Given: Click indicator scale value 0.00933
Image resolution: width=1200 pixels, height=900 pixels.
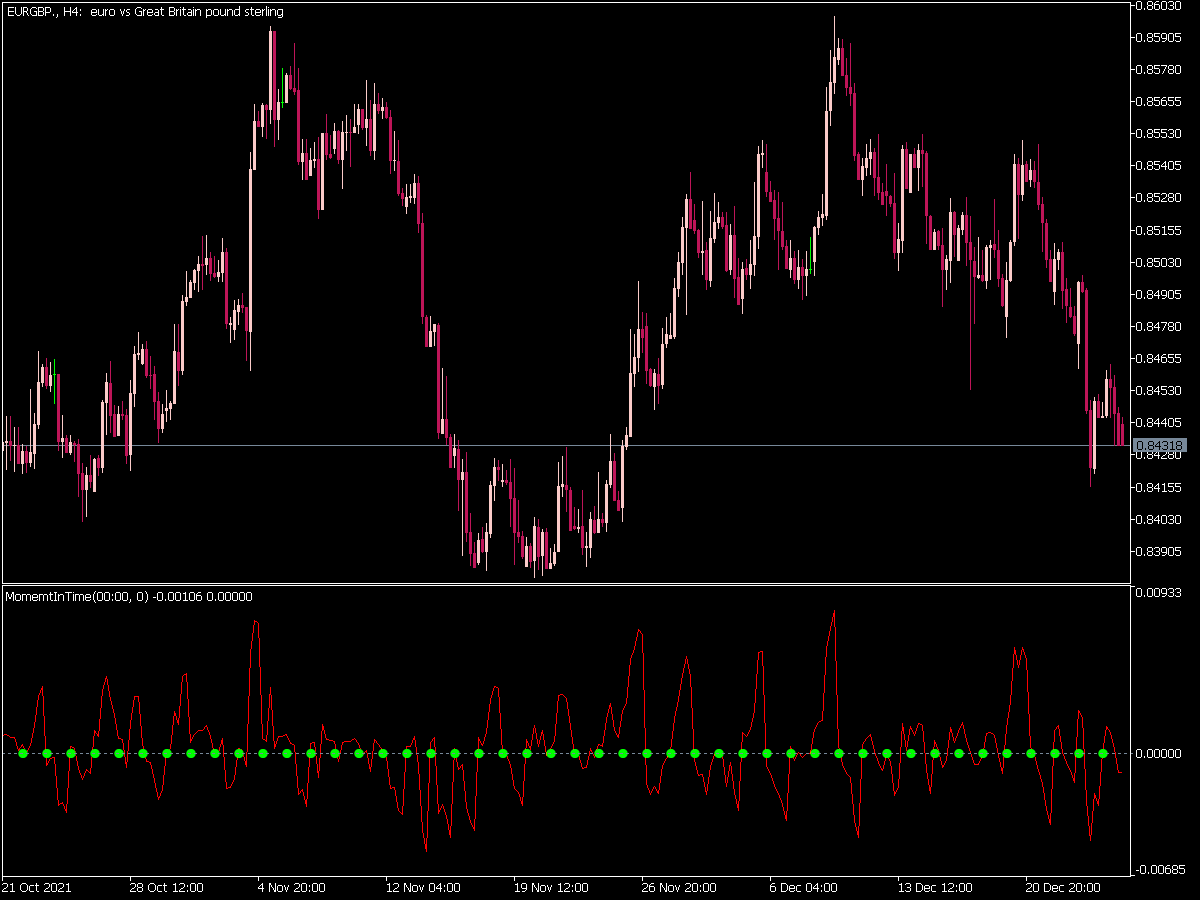Looking at the screenshot, I should [x=1160, y=593].
